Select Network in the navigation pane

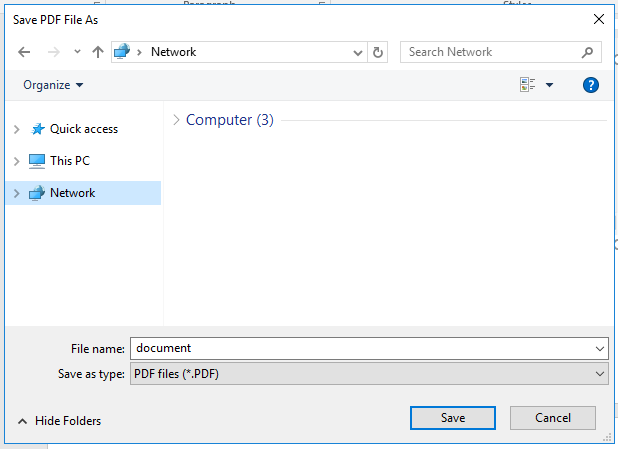[x=72, y=193]
